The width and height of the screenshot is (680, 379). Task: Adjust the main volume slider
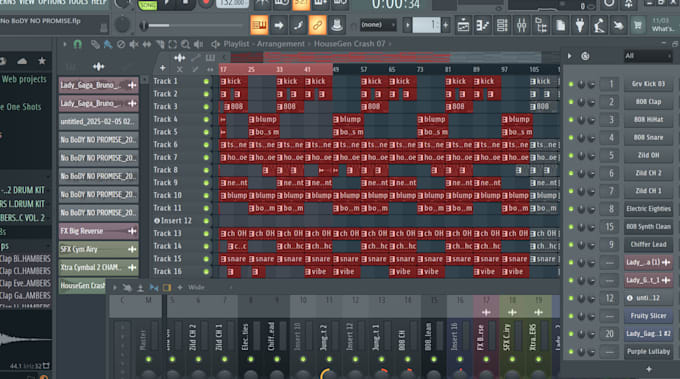(x=190, y=26)
